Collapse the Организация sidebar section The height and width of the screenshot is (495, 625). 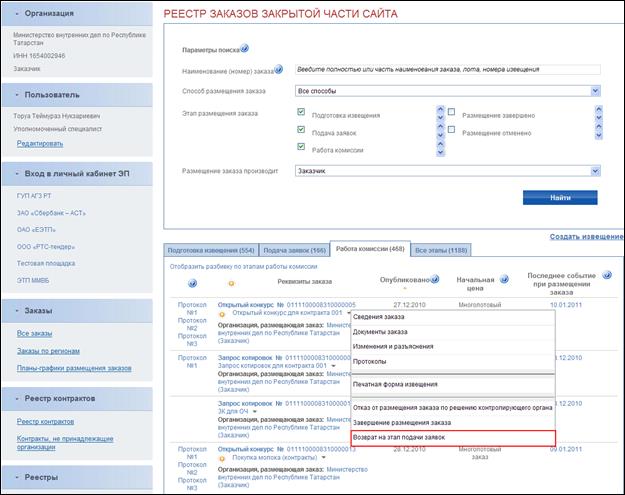point(77,14)
